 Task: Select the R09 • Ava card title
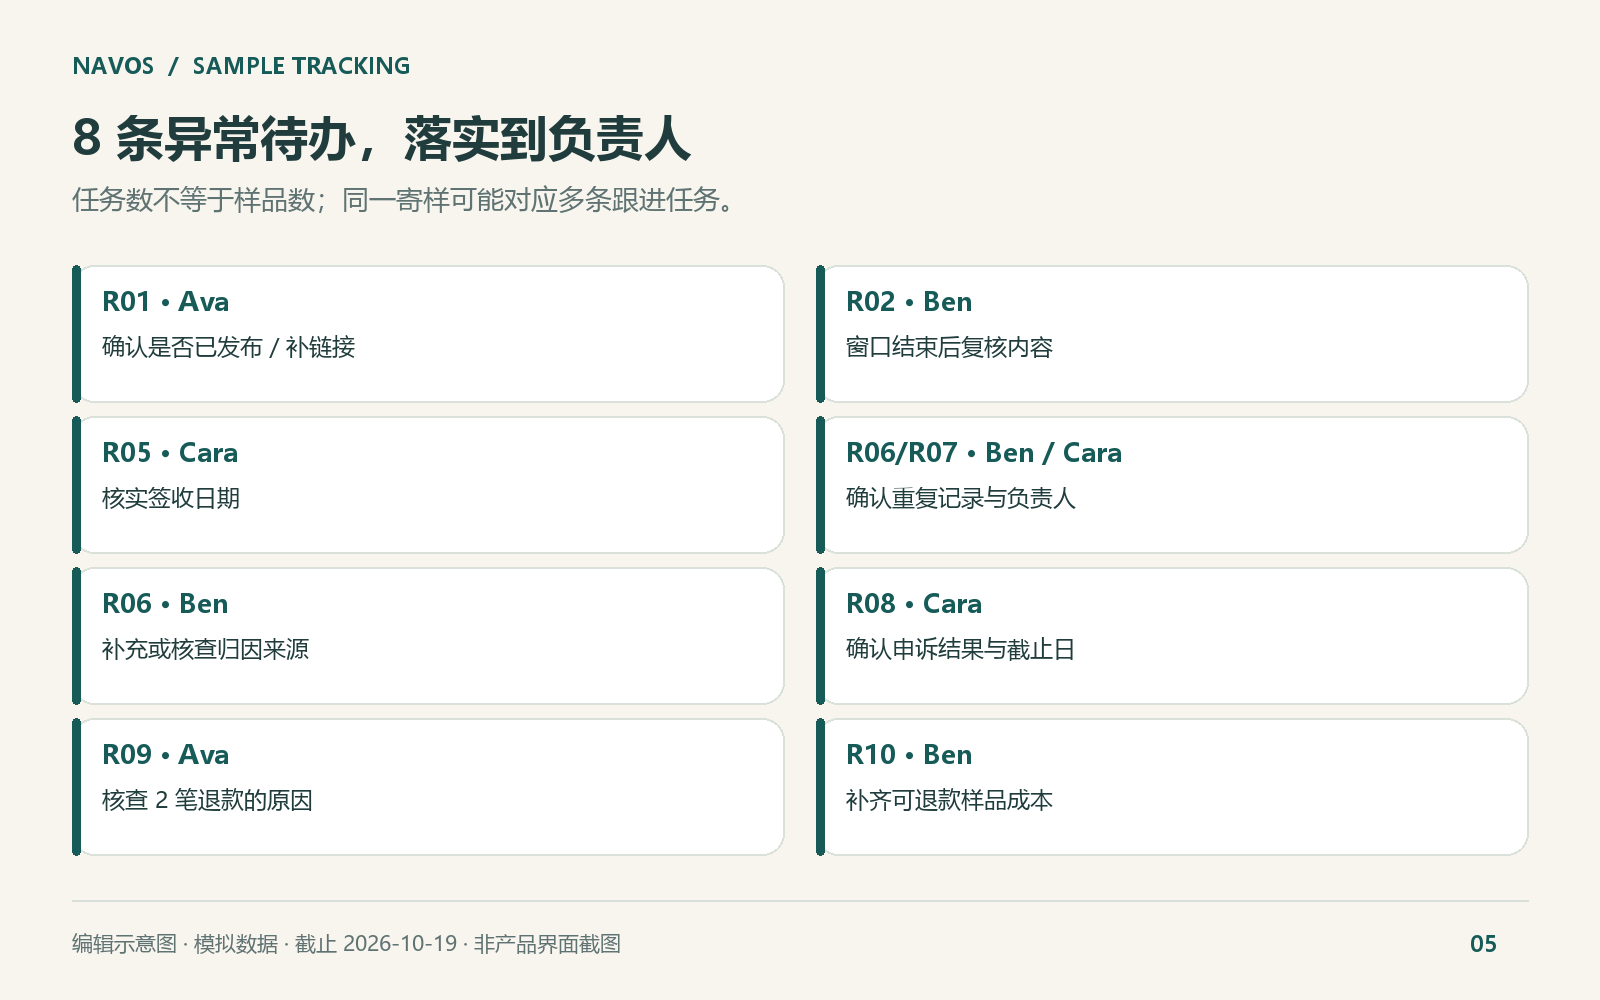click(166, 755)
